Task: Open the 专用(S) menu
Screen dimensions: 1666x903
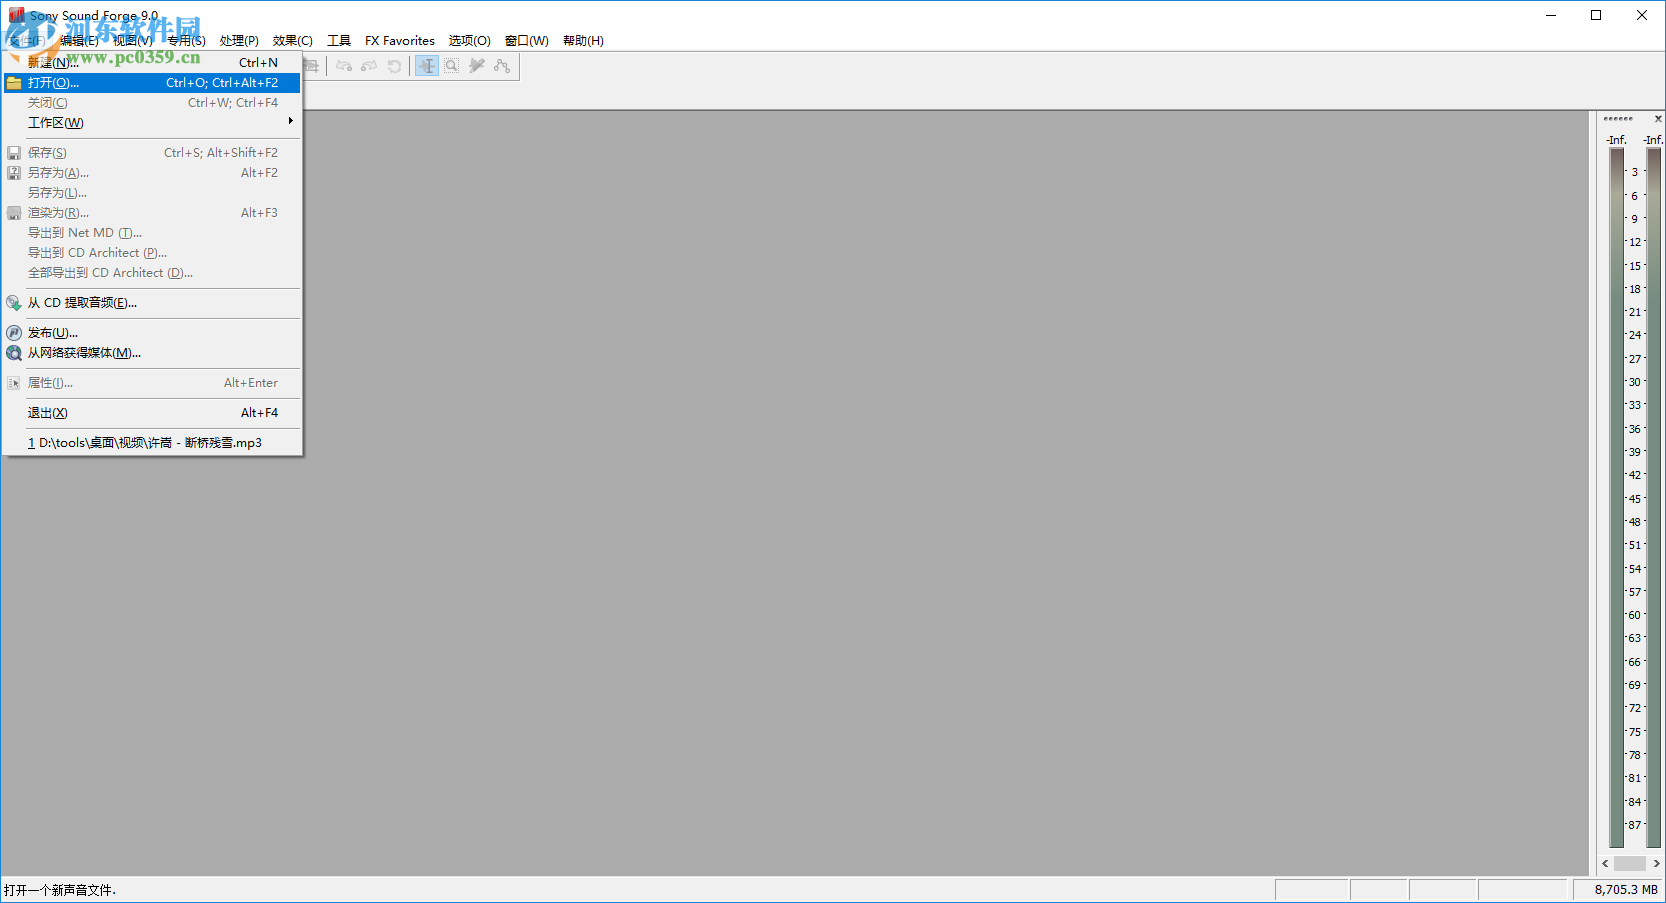Action: (186, 41)
